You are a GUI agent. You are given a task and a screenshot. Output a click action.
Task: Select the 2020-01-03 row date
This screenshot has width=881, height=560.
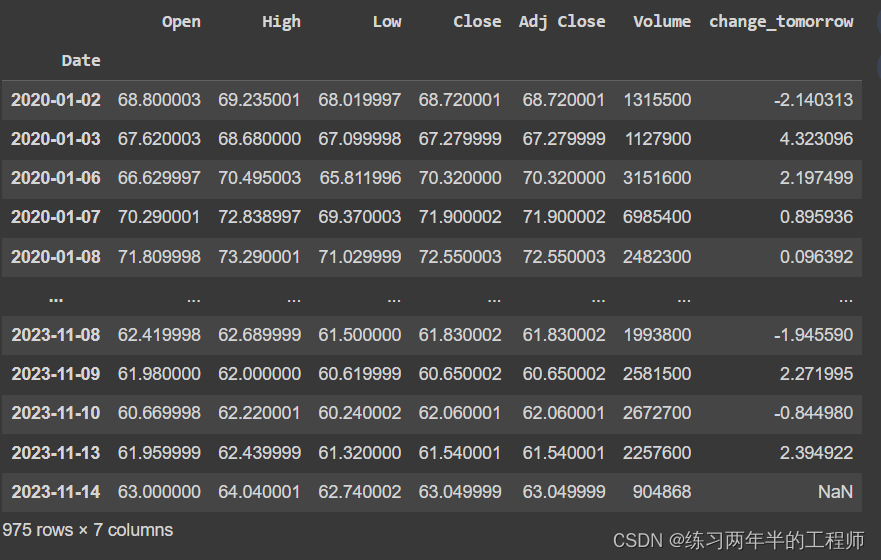[56, 139]
